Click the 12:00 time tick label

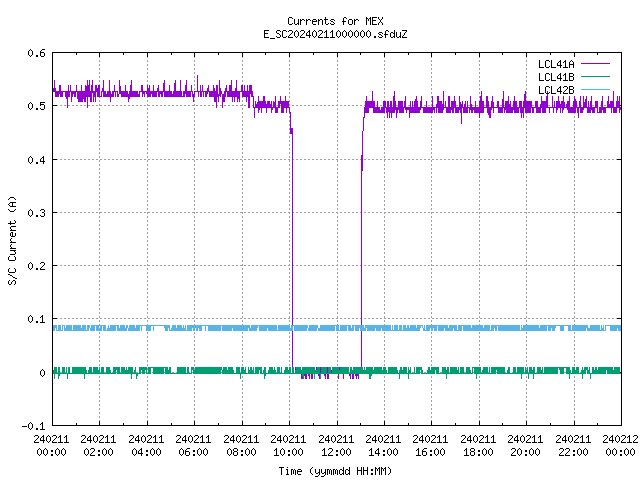336,452
